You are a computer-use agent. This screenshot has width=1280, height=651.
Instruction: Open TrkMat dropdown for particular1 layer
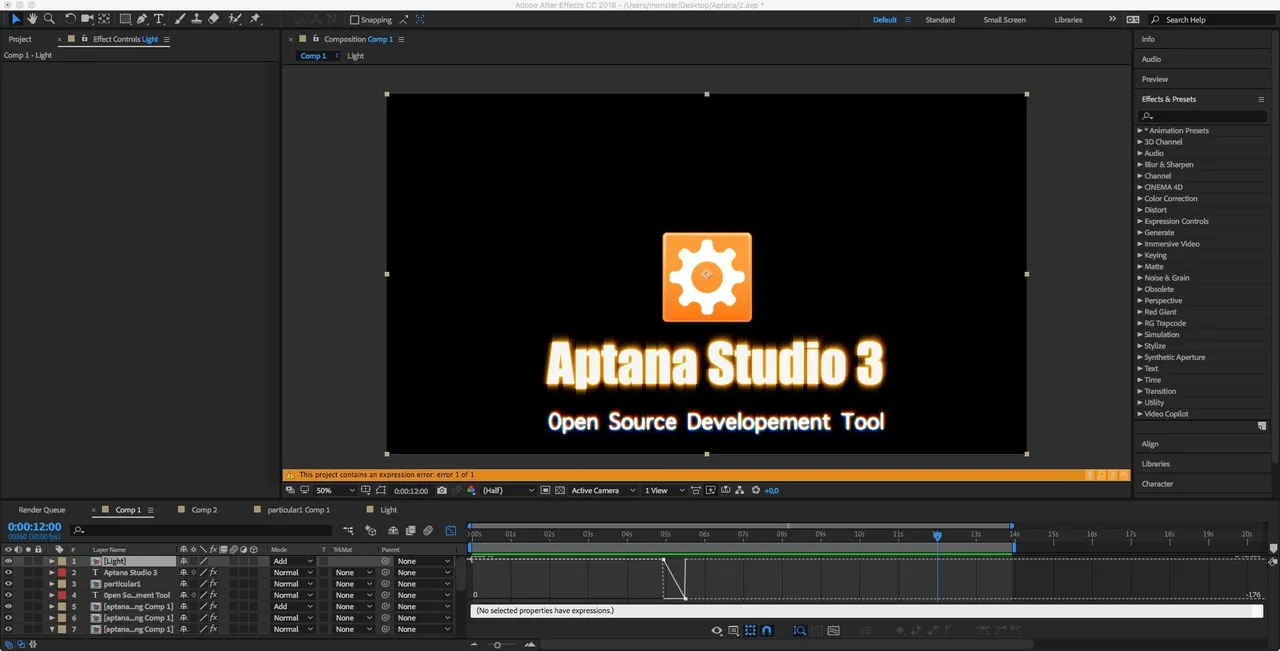coord(354,584)
